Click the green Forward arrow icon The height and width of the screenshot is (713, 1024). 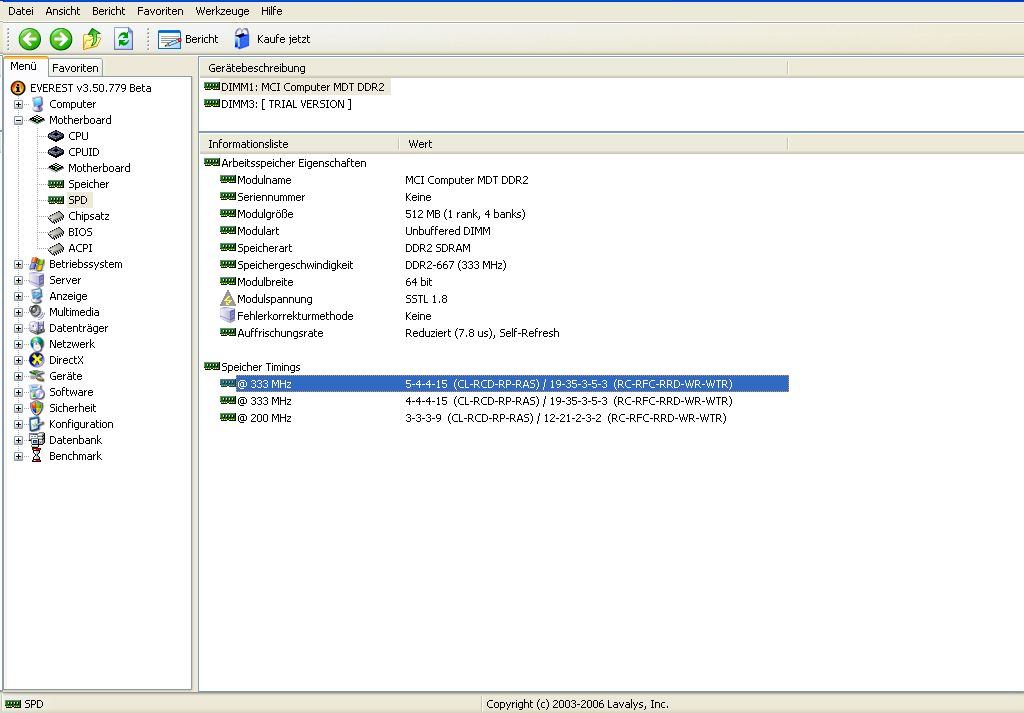[x=61, y=39]
